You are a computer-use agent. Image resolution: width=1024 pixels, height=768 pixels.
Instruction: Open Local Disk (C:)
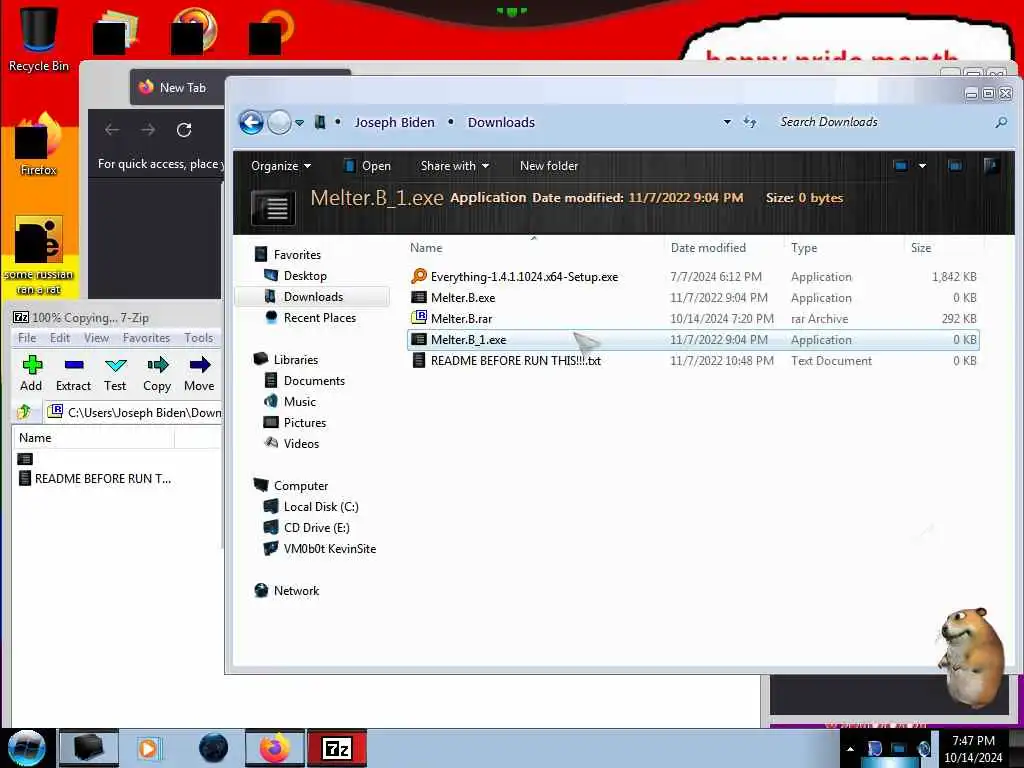pyautogui.click(x=321, y=507)
